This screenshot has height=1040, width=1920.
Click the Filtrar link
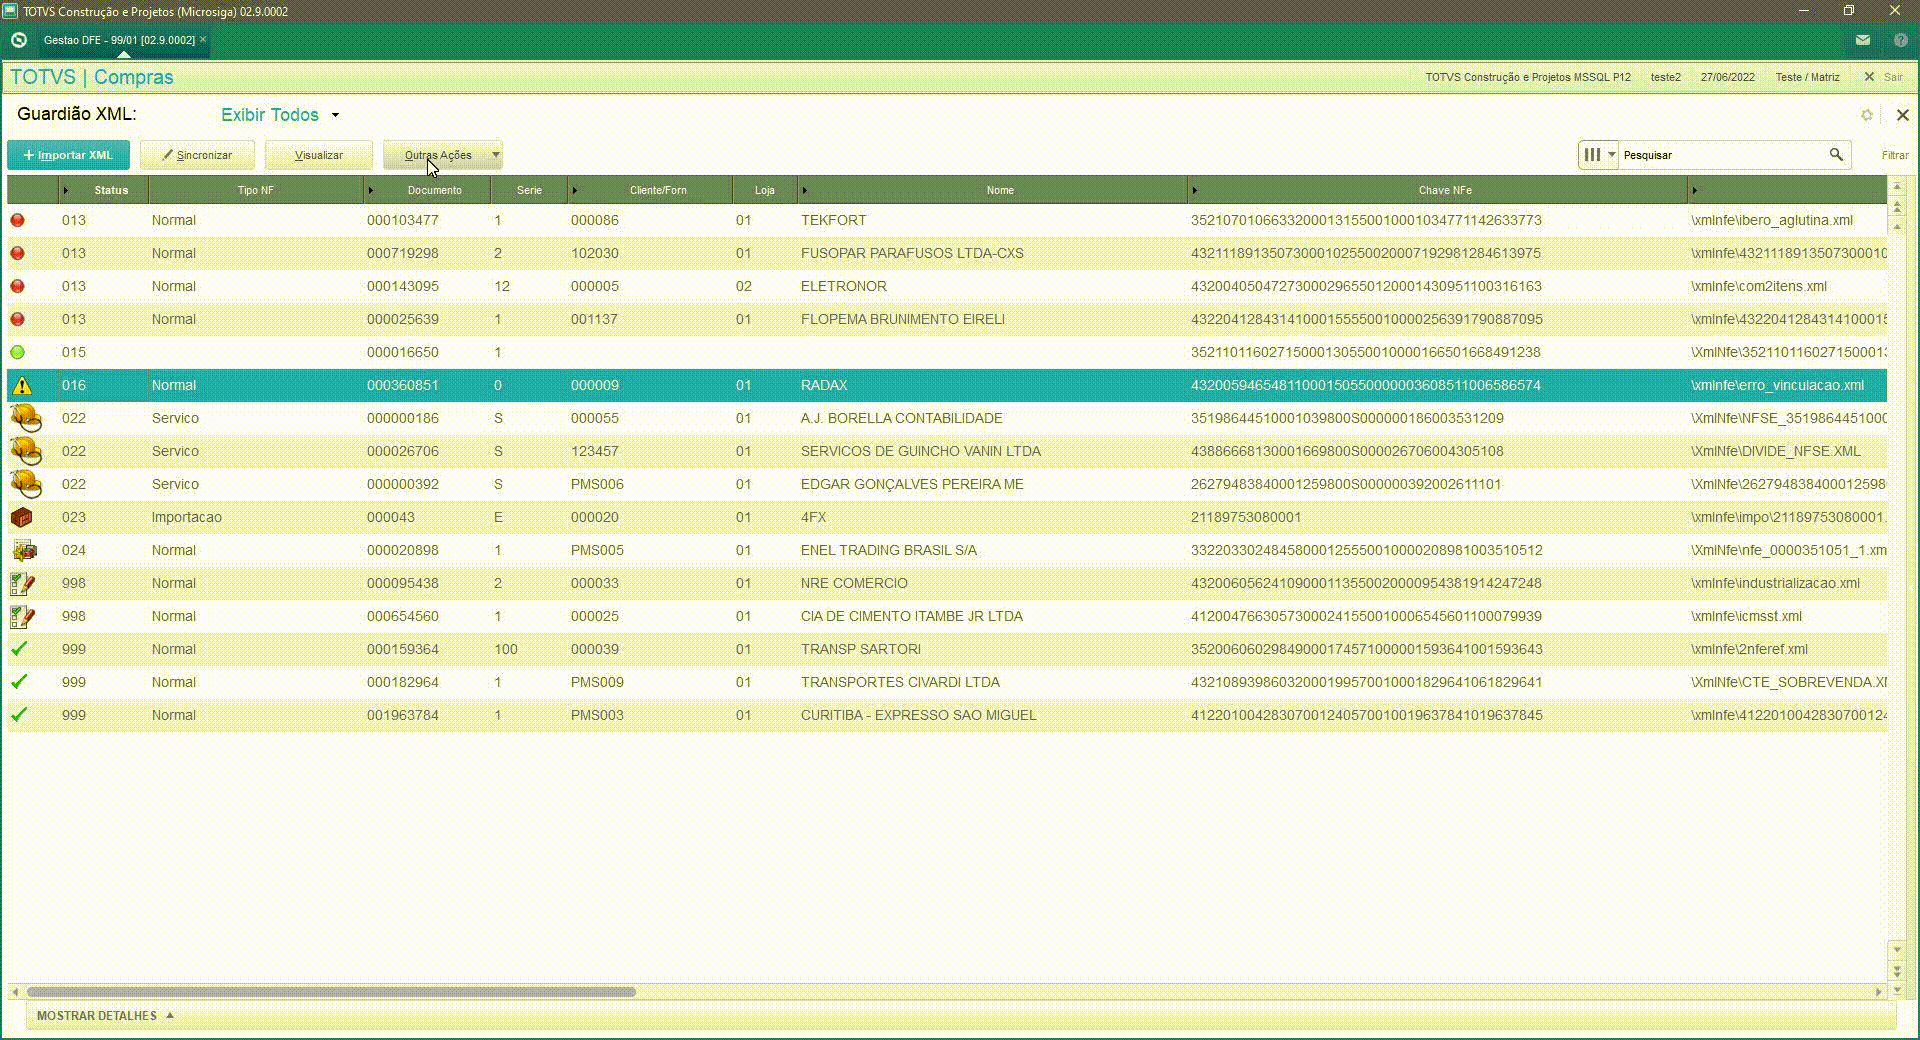(1895, 155)
